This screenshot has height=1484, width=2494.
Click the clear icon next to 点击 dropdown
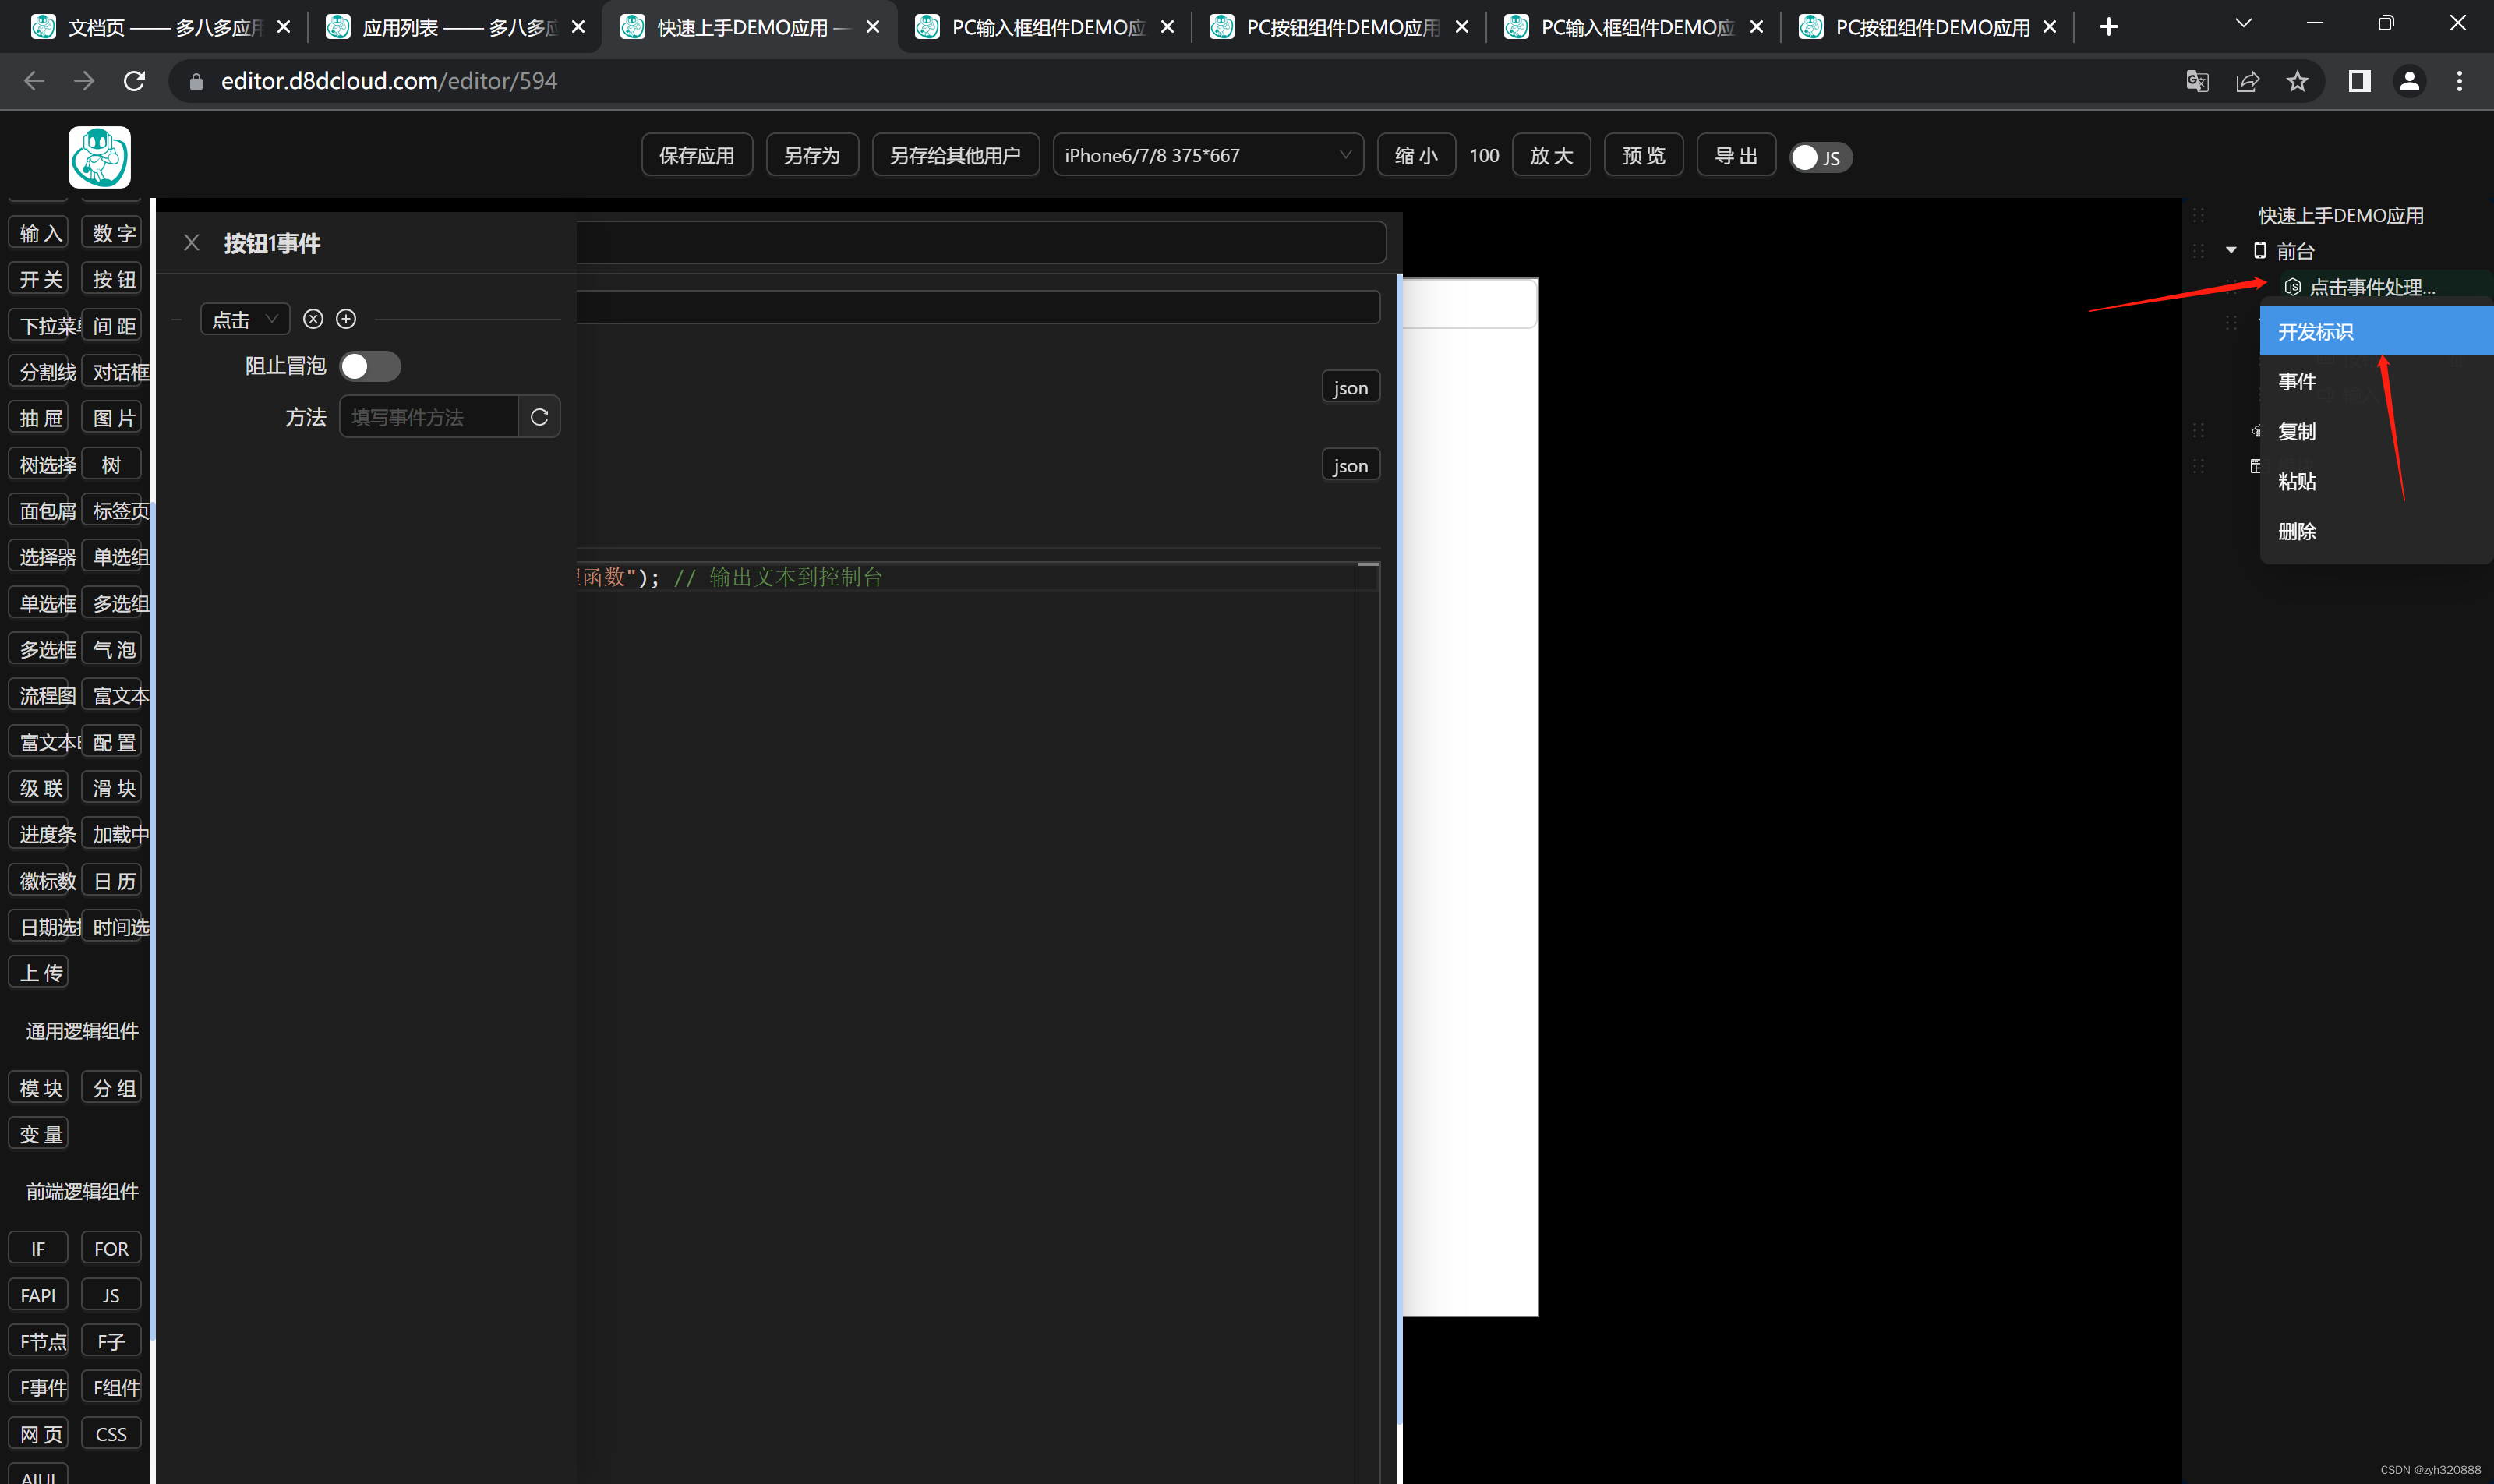click(314, 318)
